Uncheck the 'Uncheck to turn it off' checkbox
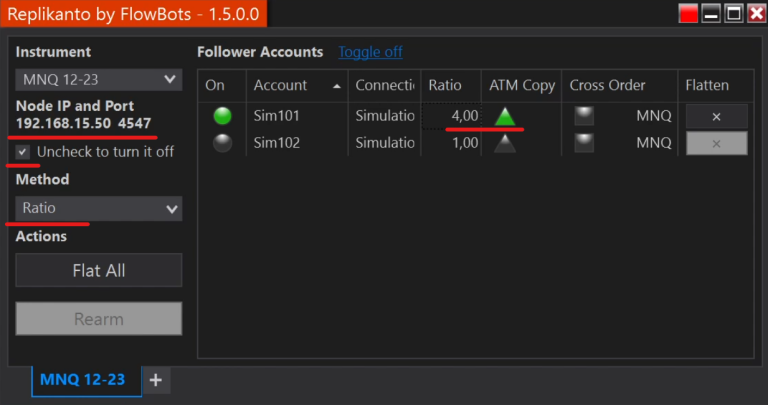Screen dimensions: 768x405 click(23, 152)
